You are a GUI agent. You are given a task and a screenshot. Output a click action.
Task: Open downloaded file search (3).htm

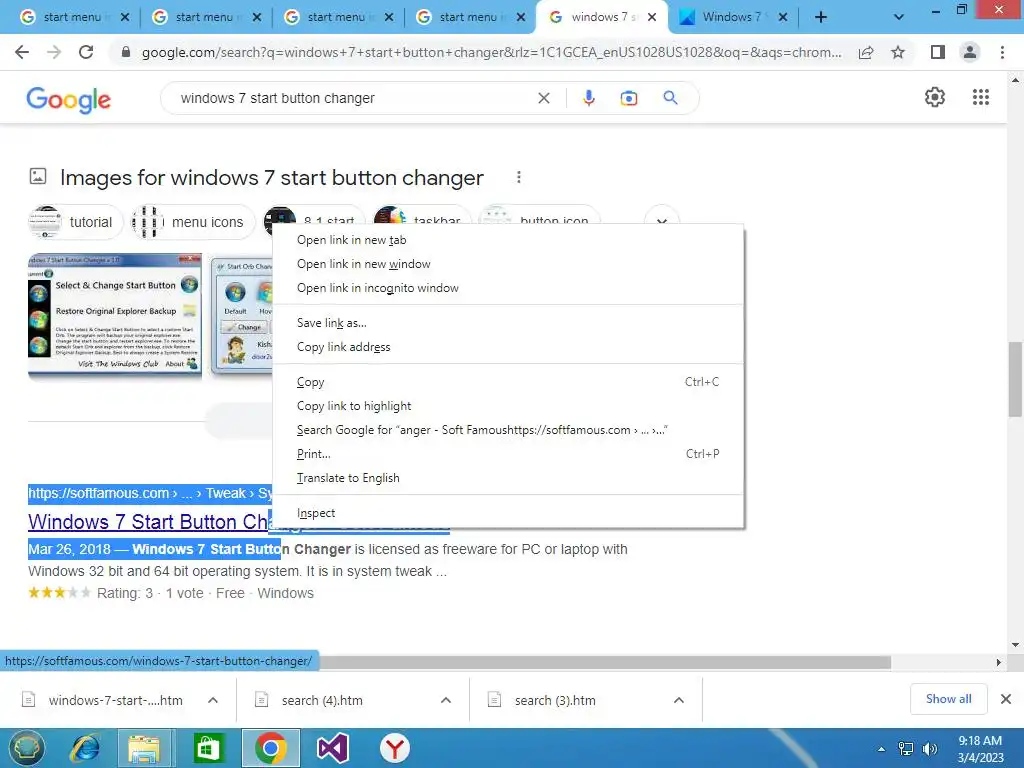click(554, 700)
